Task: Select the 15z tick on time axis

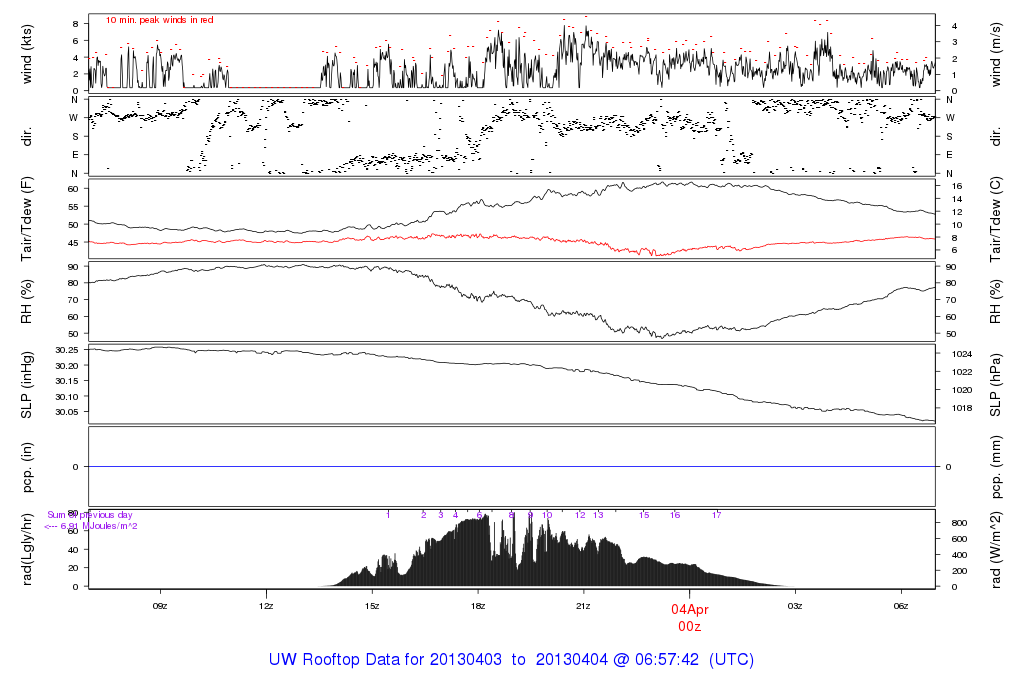Action: pyautogui.click(x=372, y=606)
